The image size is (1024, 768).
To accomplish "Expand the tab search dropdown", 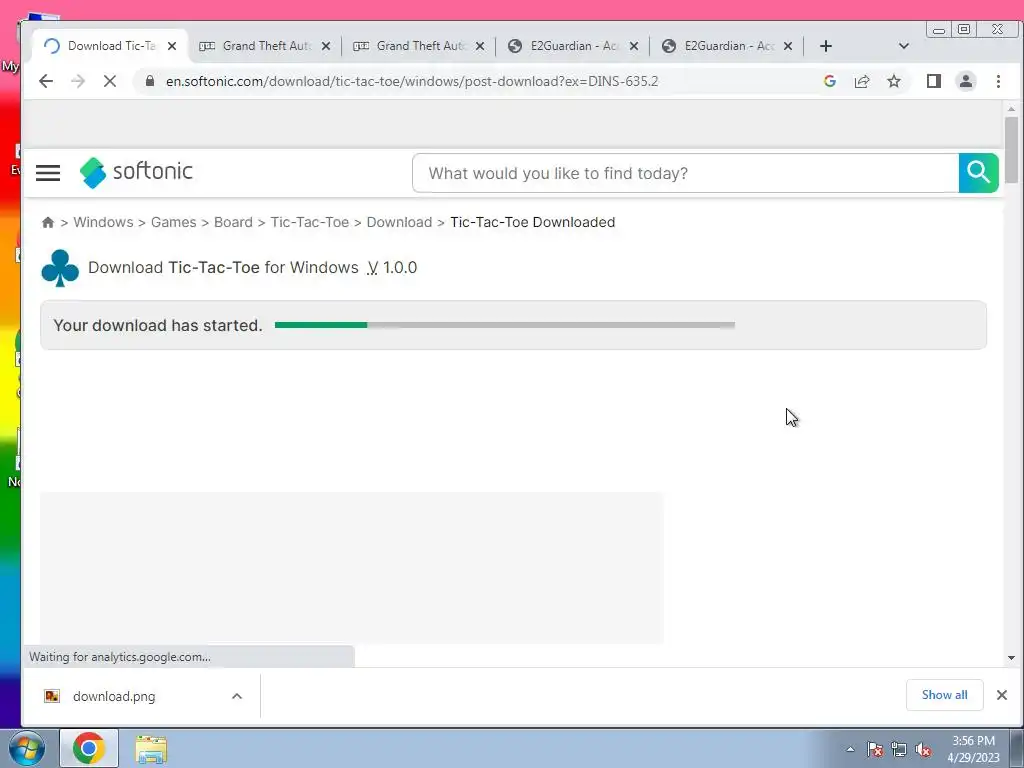I will point(904,46).
